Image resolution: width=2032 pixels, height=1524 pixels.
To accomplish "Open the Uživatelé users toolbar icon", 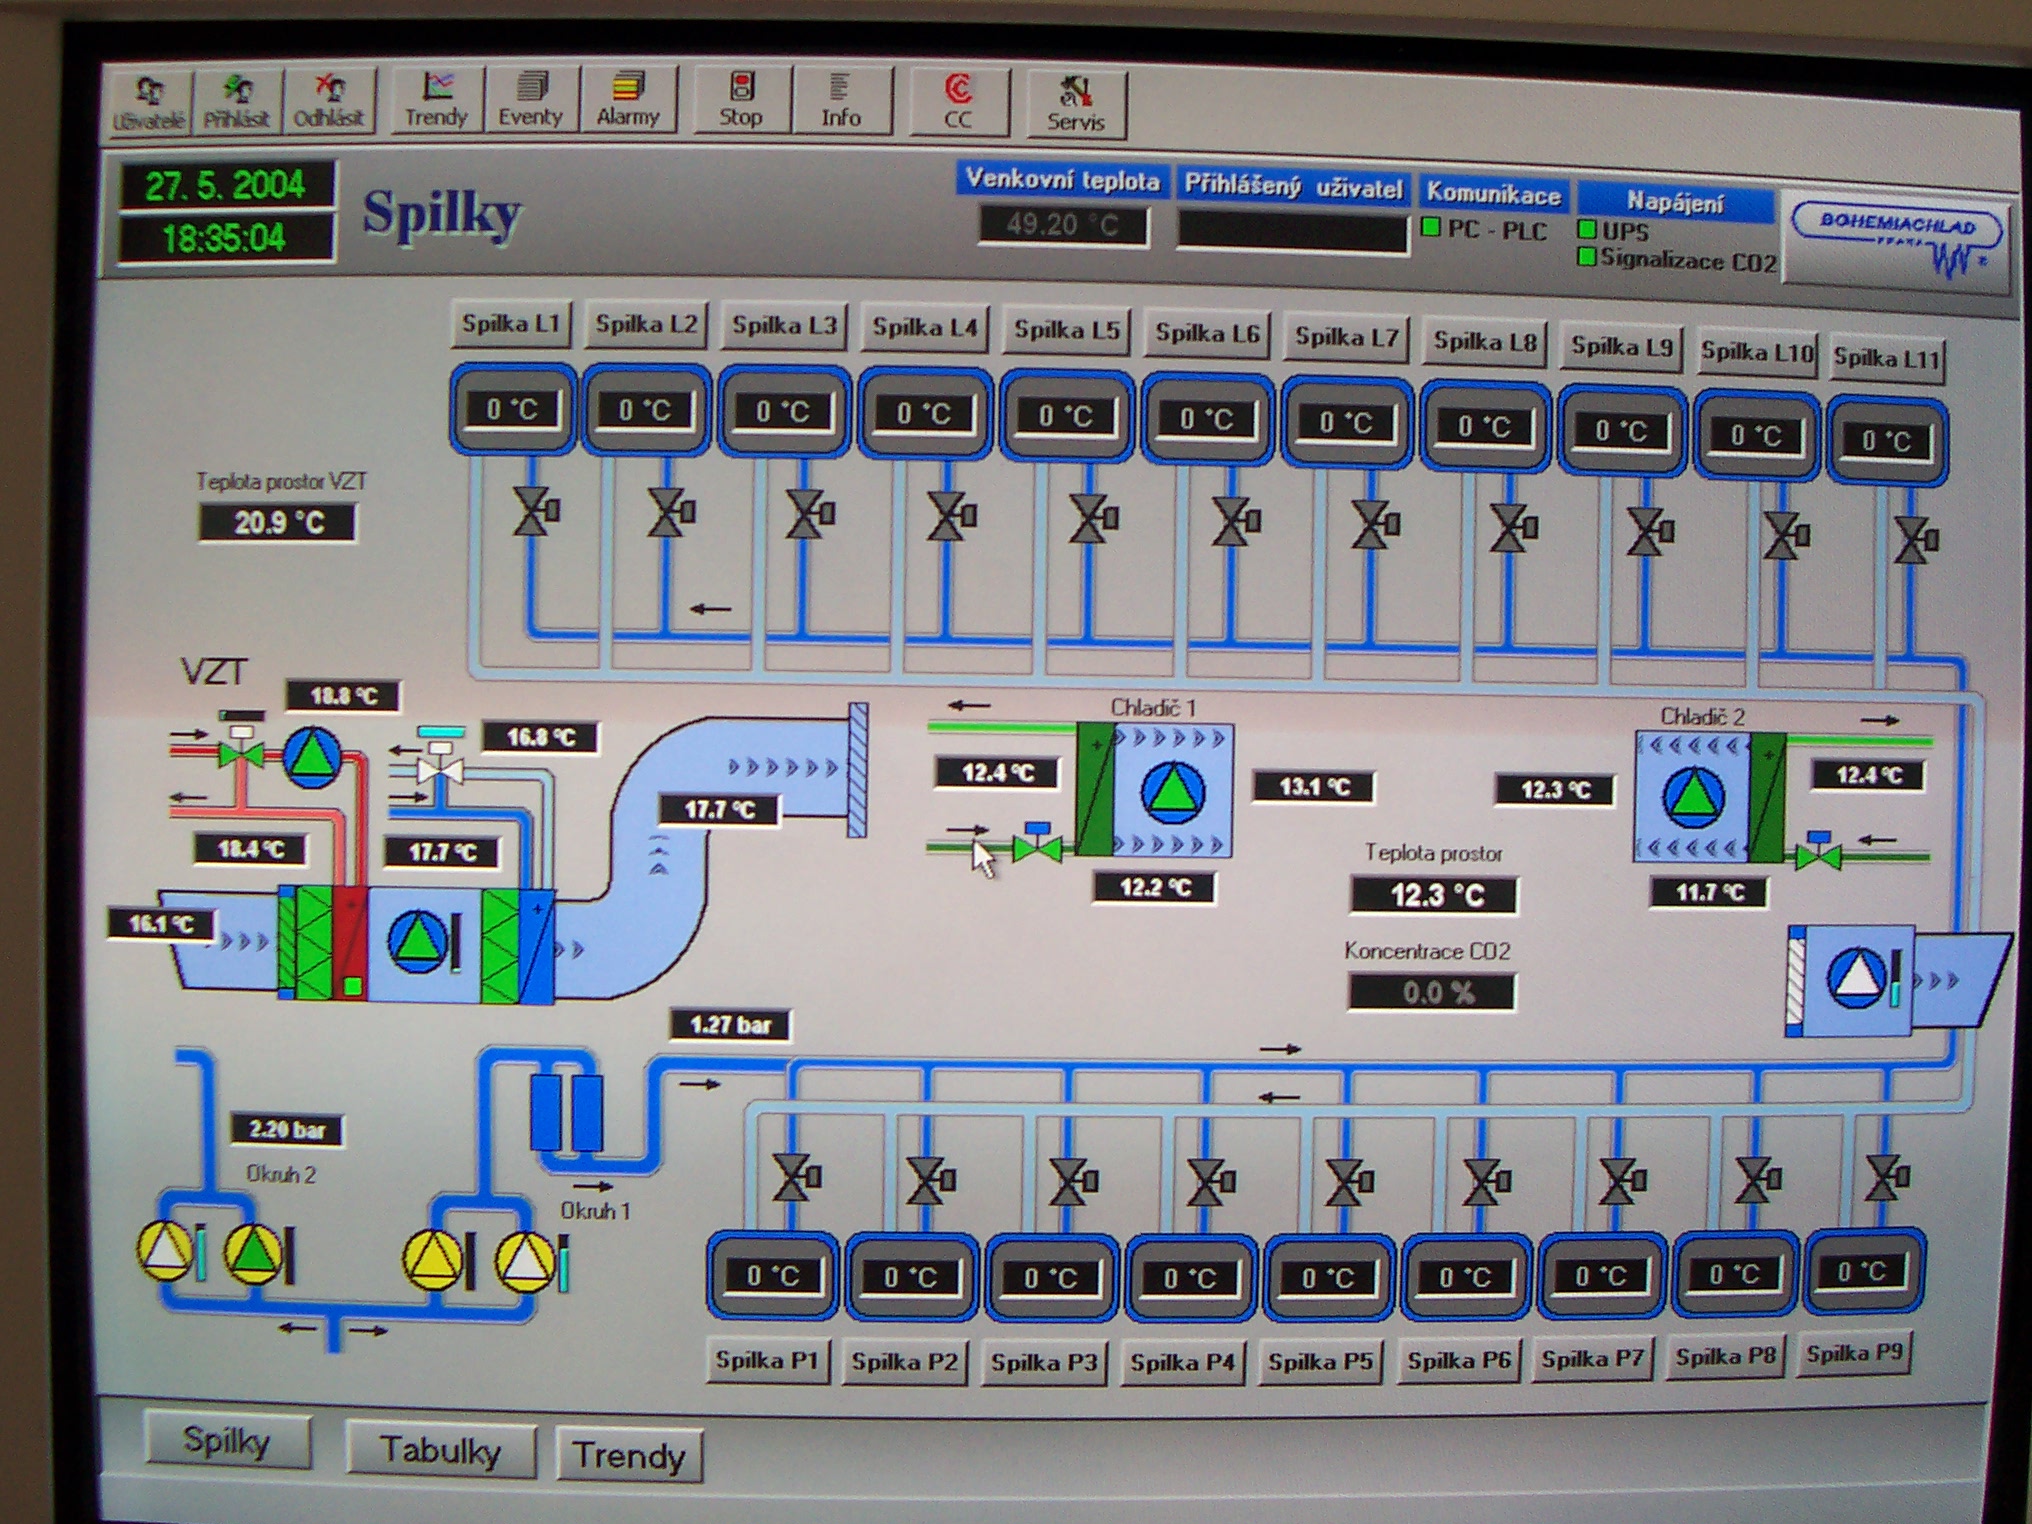I will pyautogui.click(x=148, y=101).
